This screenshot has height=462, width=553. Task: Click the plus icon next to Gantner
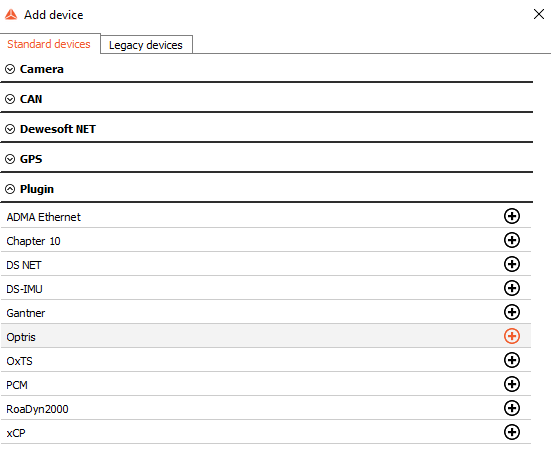pos(511,312)
